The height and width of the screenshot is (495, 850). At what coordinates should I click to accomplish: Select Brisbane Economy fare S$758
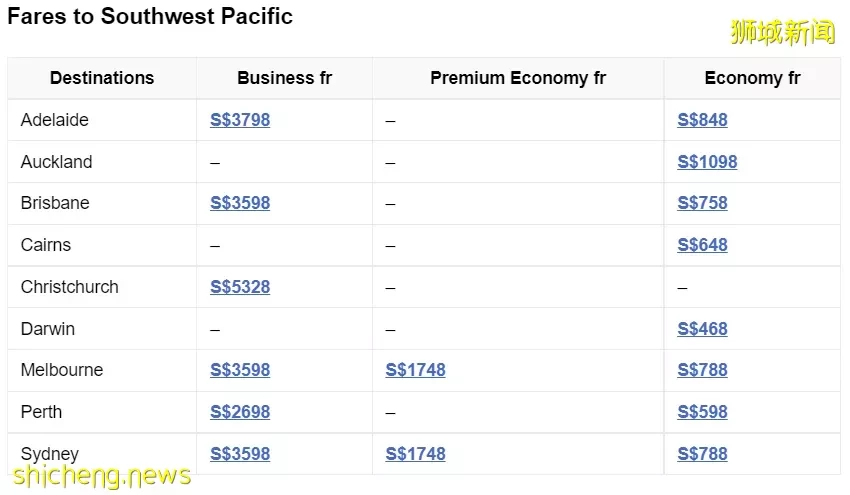click(702, 203)
